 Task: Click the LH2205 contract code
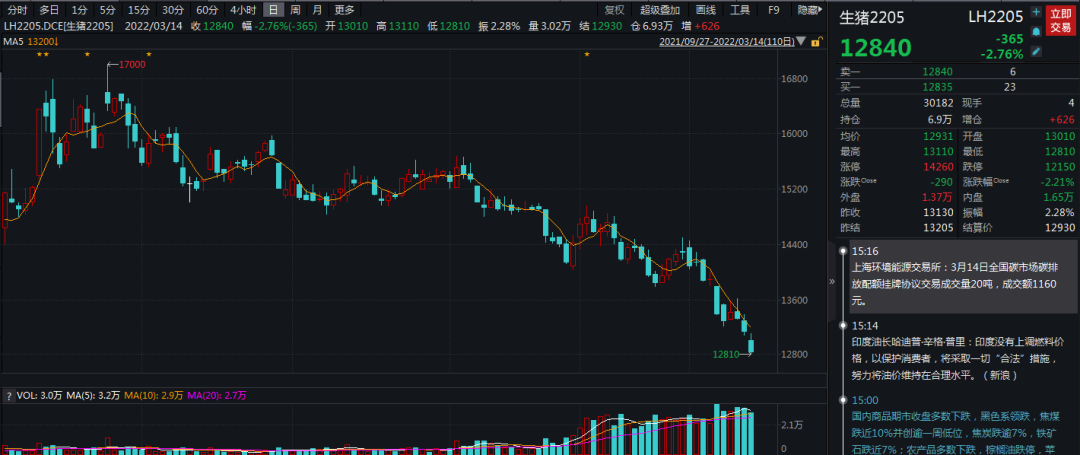(994, 16)
